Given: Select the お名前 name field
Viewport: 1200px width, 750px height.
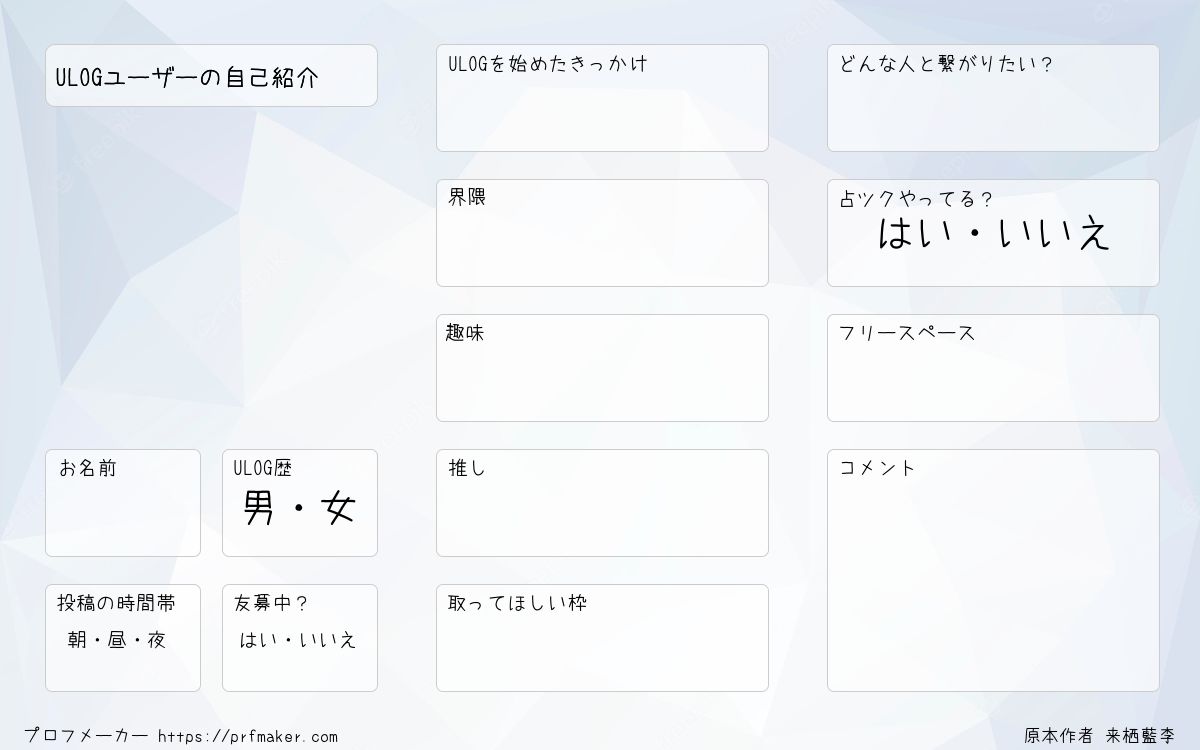Looking at the screenshot, I should click(x=123, y=503).
